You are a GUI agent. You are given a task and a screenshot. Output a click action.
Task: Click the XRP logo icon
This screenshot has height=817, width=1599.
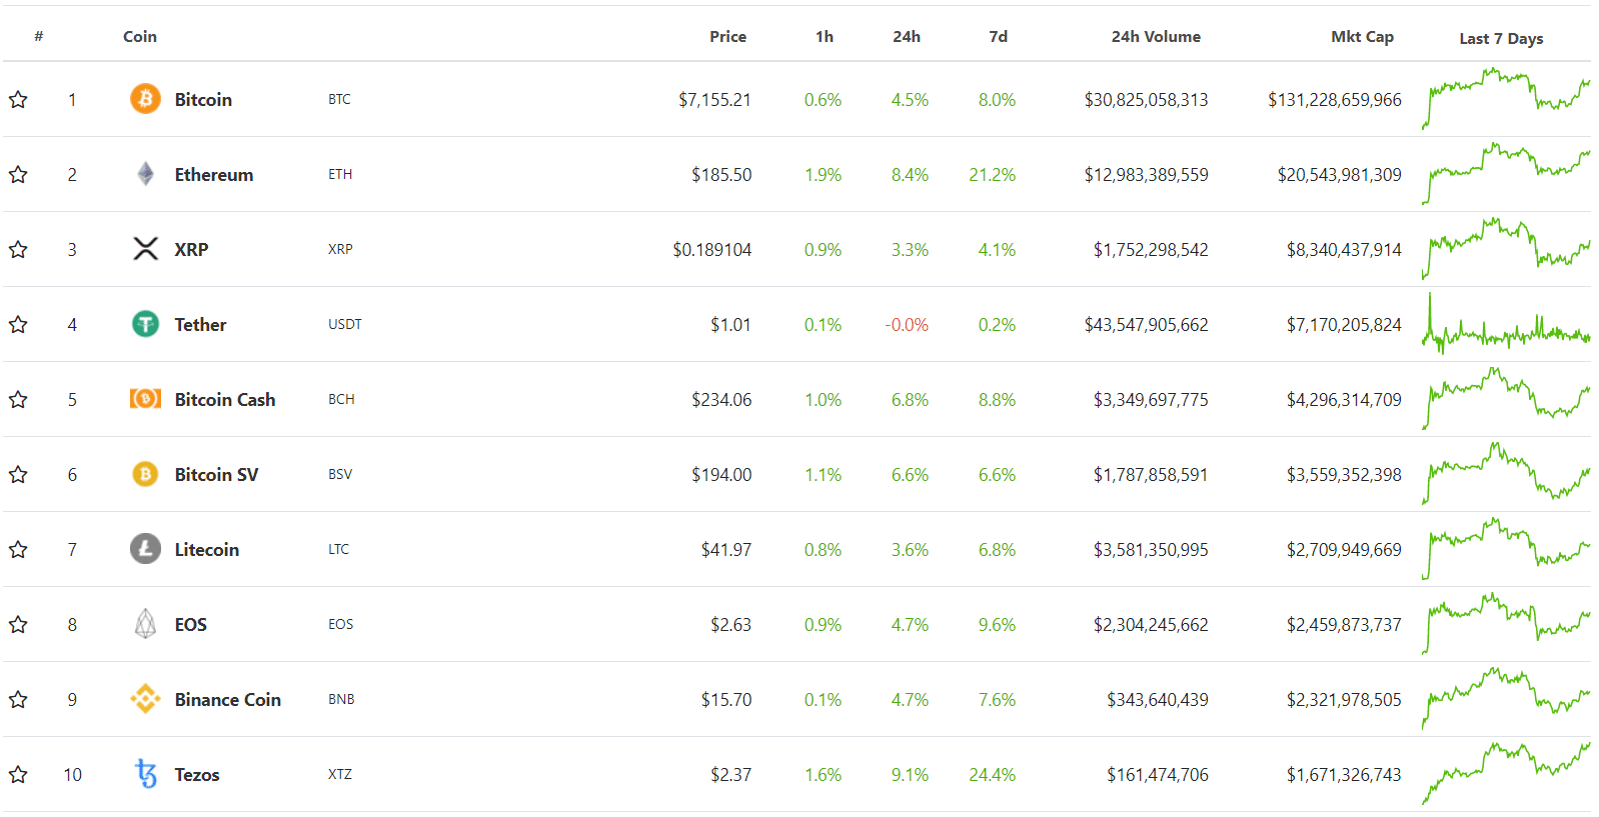pyautogui.click(x=145, y=249)
